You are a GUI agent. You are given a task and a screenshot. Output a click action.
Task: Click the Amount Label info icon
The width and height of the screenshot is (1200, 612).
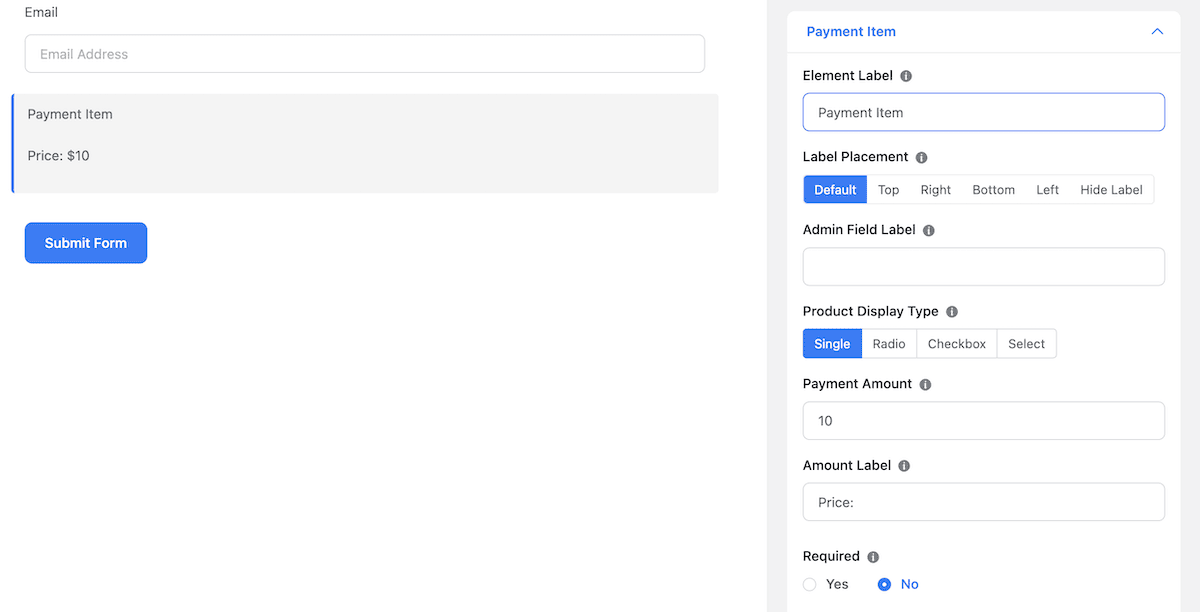coord(905,466)
